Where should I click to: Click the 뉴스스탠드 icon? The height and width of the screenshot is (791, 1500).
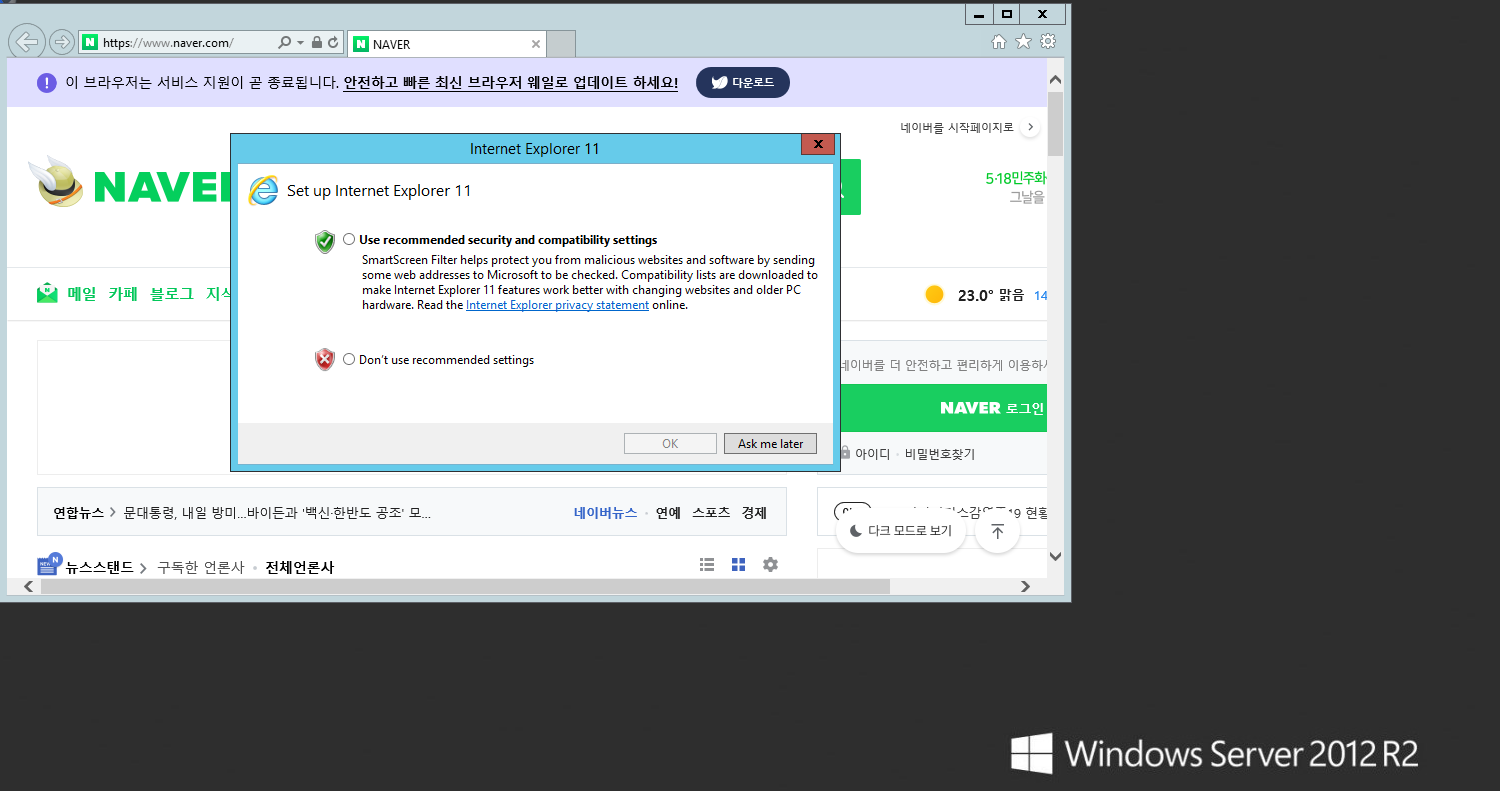point(49,564)
